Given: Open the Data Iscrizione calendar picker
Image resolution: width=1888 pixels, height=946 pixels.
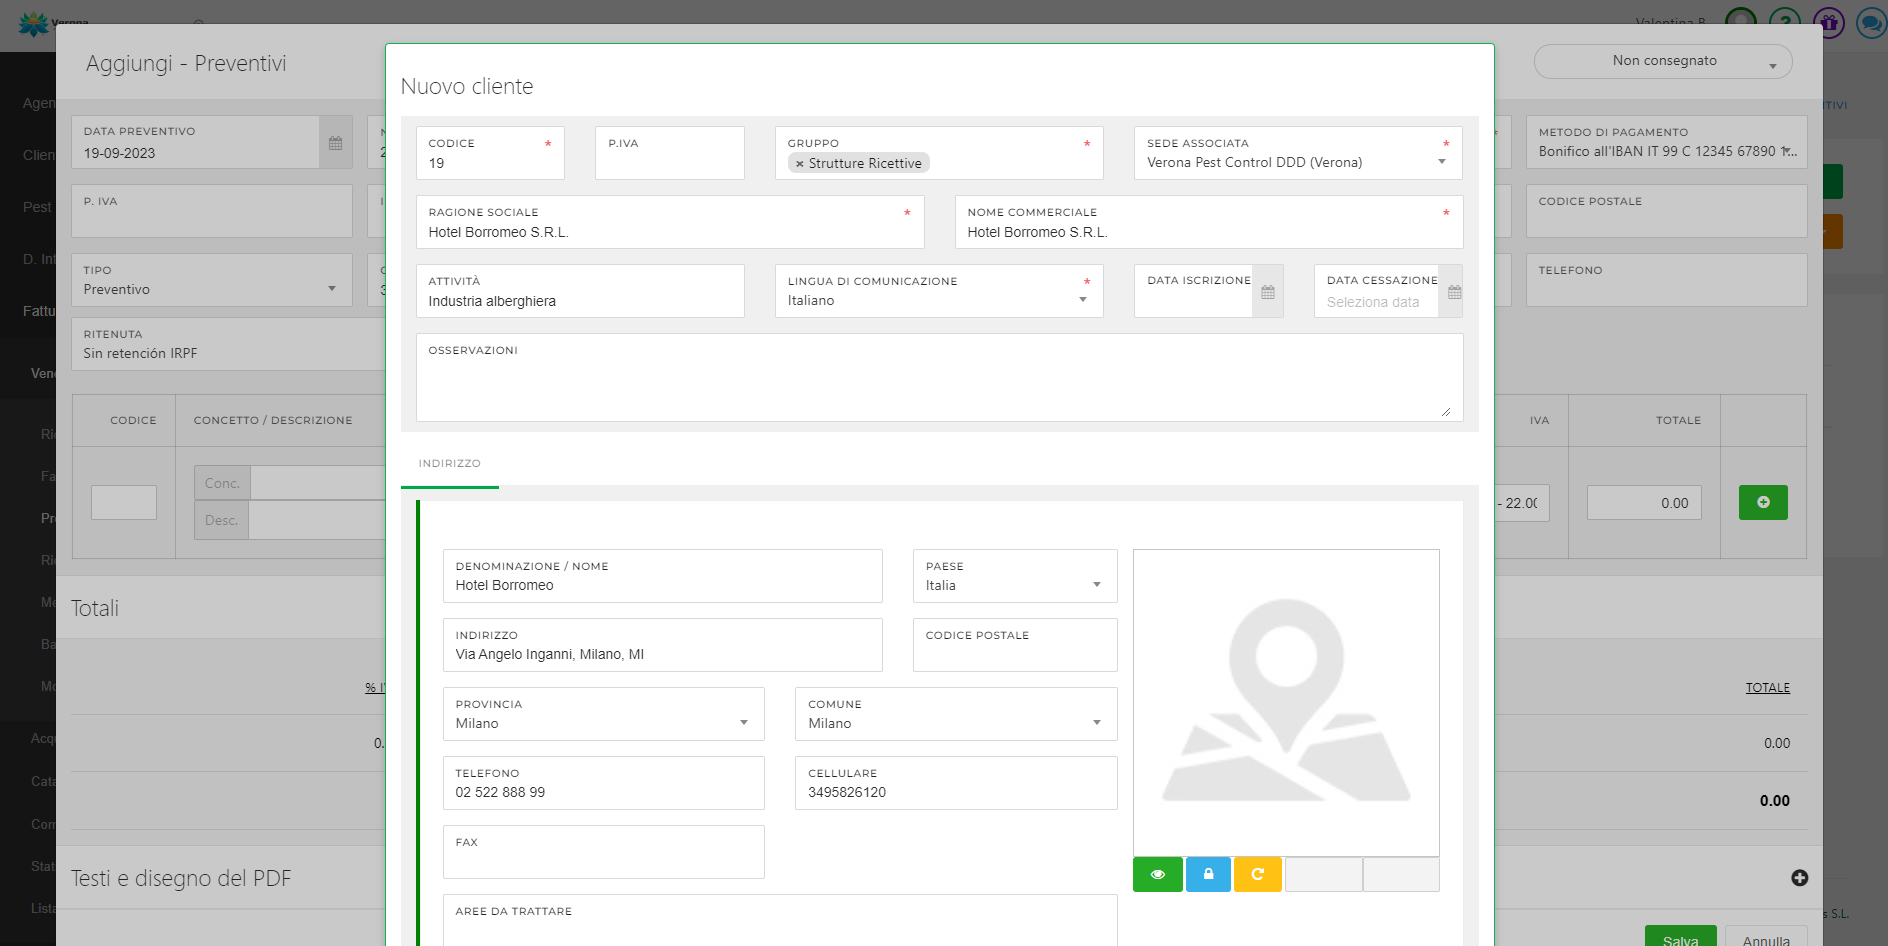Looking at the screenshot, I should [x=1268, y=292].
